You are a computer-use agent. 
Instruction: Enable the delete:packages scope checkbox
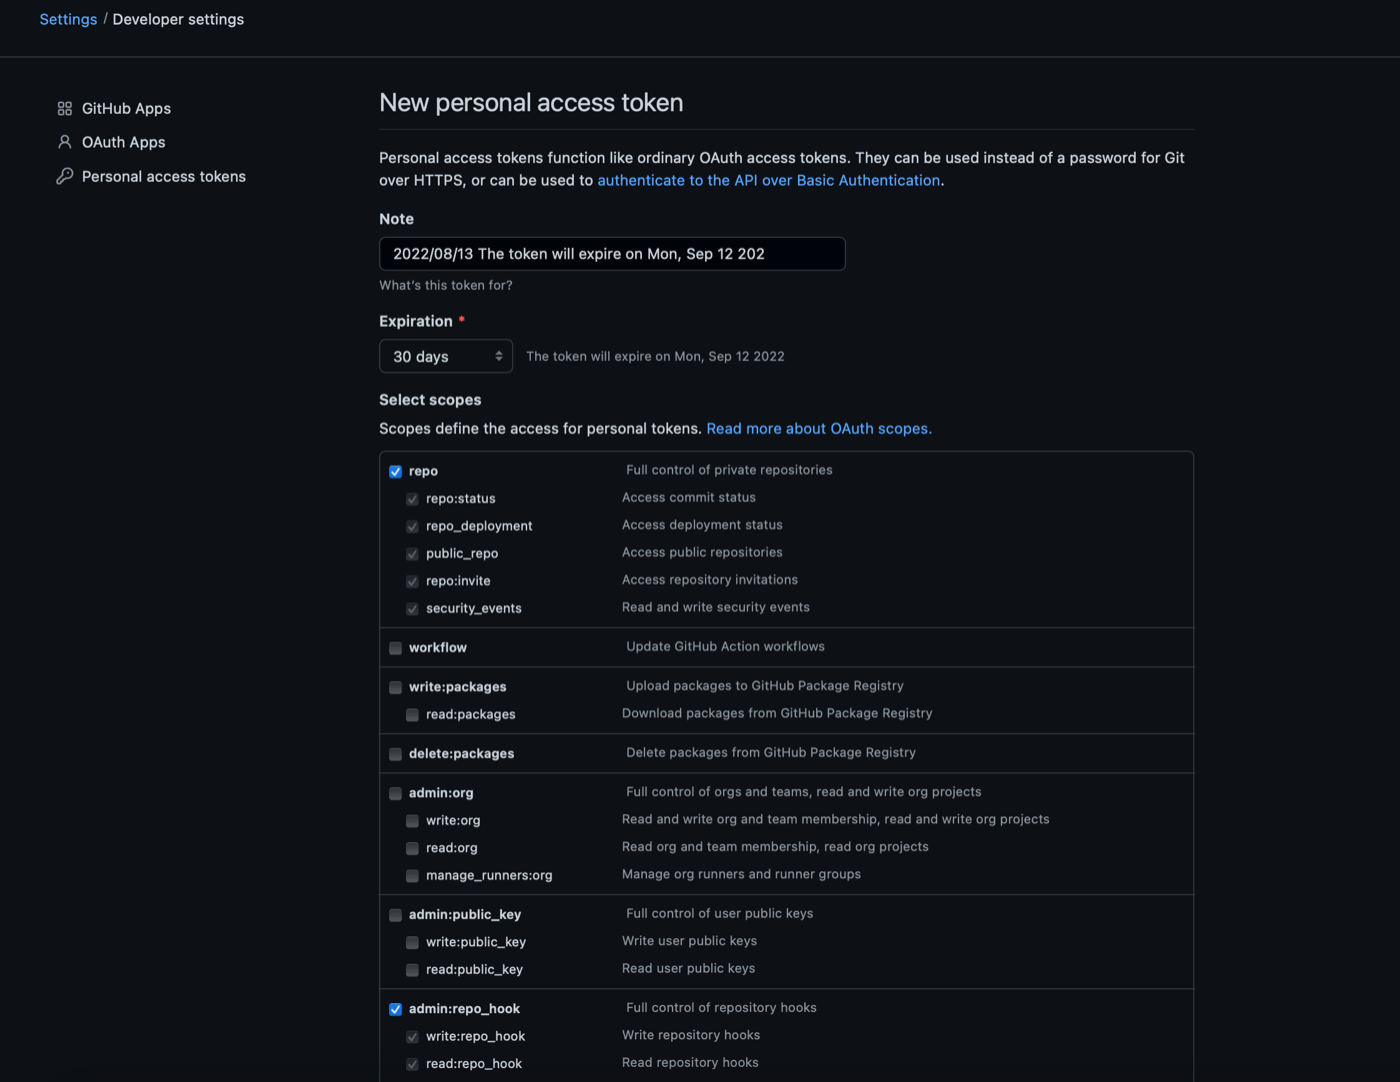(x=396, y=754)
